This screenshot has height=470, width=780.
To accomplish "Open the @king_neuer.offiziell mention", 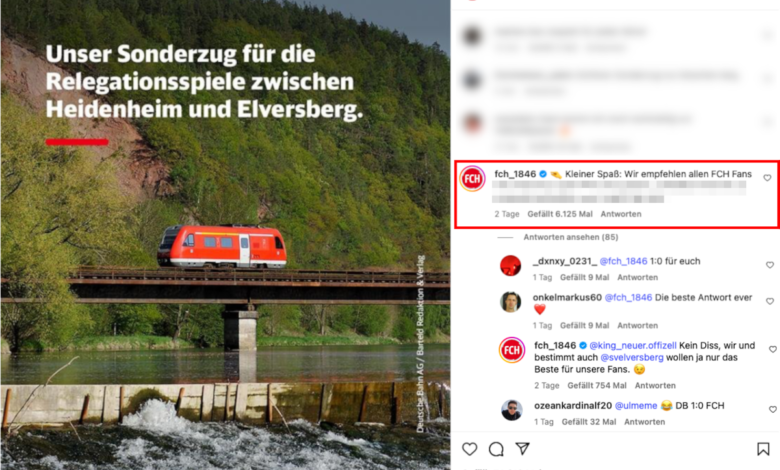I will pyautogui.click(x=633, y=345).
